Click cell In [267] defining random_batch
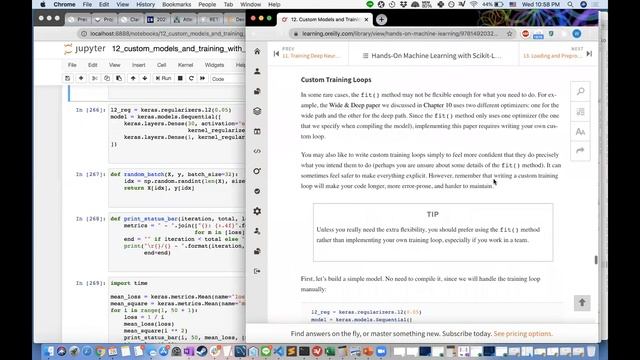 (x=177, y=188)
